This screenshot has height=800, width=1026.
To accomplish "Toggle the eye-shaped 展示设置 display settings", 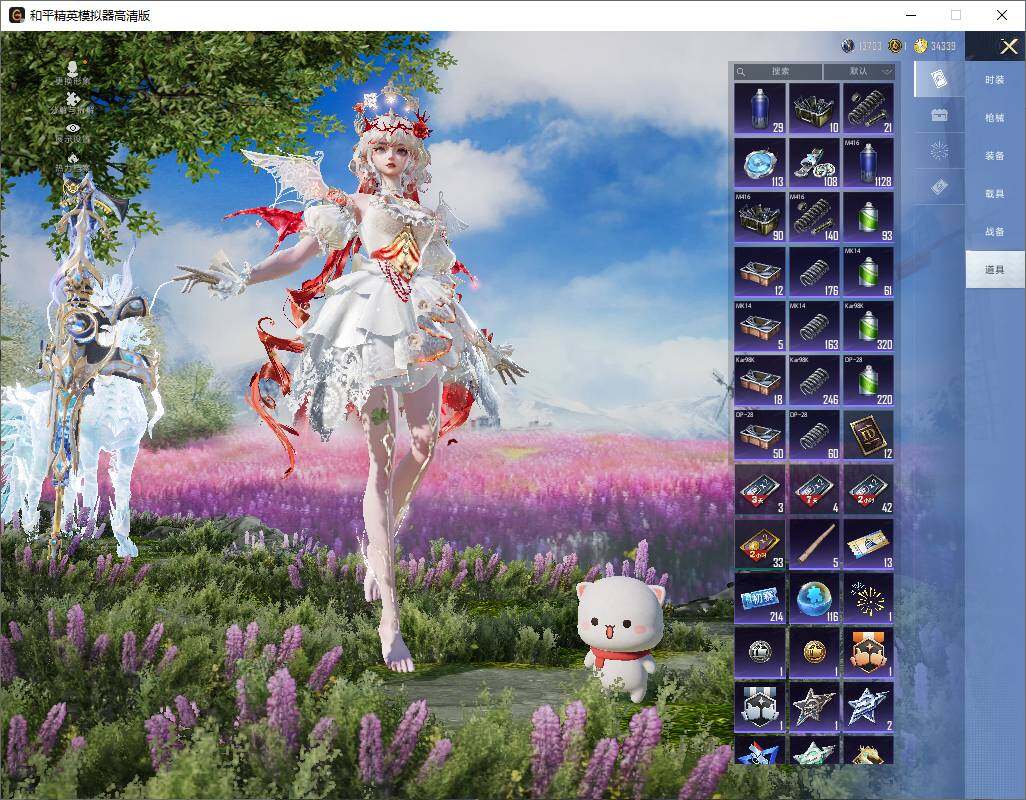I will pos(73,133).
